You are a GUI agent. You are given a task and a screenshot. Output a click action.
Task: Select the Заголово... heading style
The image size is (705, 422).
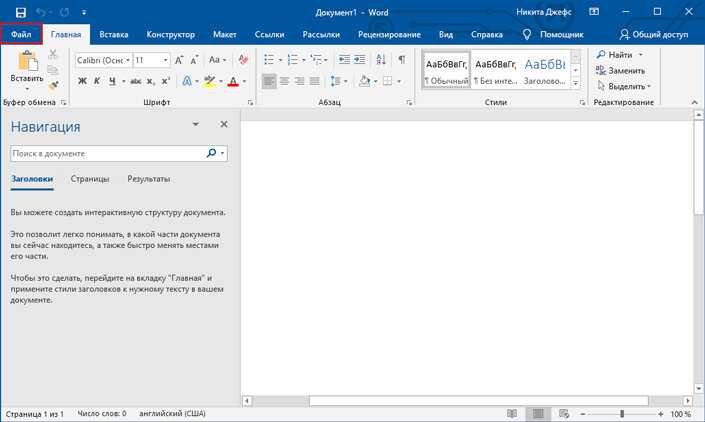tap(544, 72)
